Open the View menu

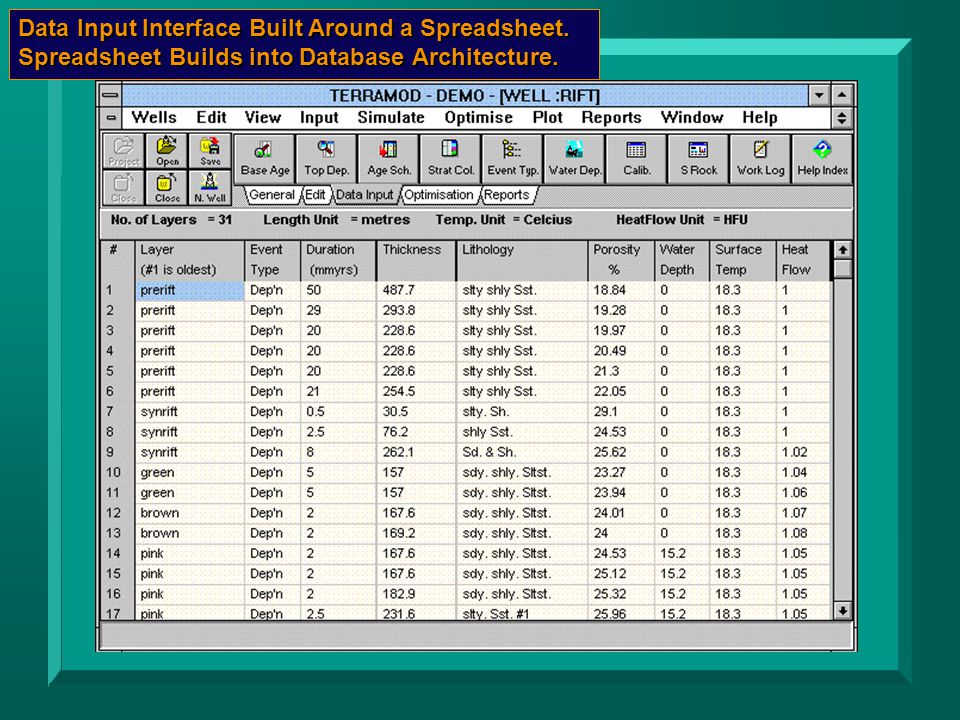(263, 118)
